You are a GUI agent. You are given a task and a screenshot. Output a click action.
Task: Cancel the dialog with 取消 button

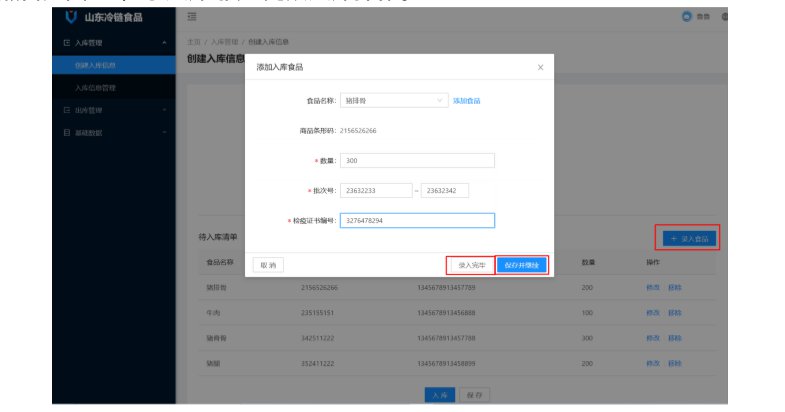point(268,265)
